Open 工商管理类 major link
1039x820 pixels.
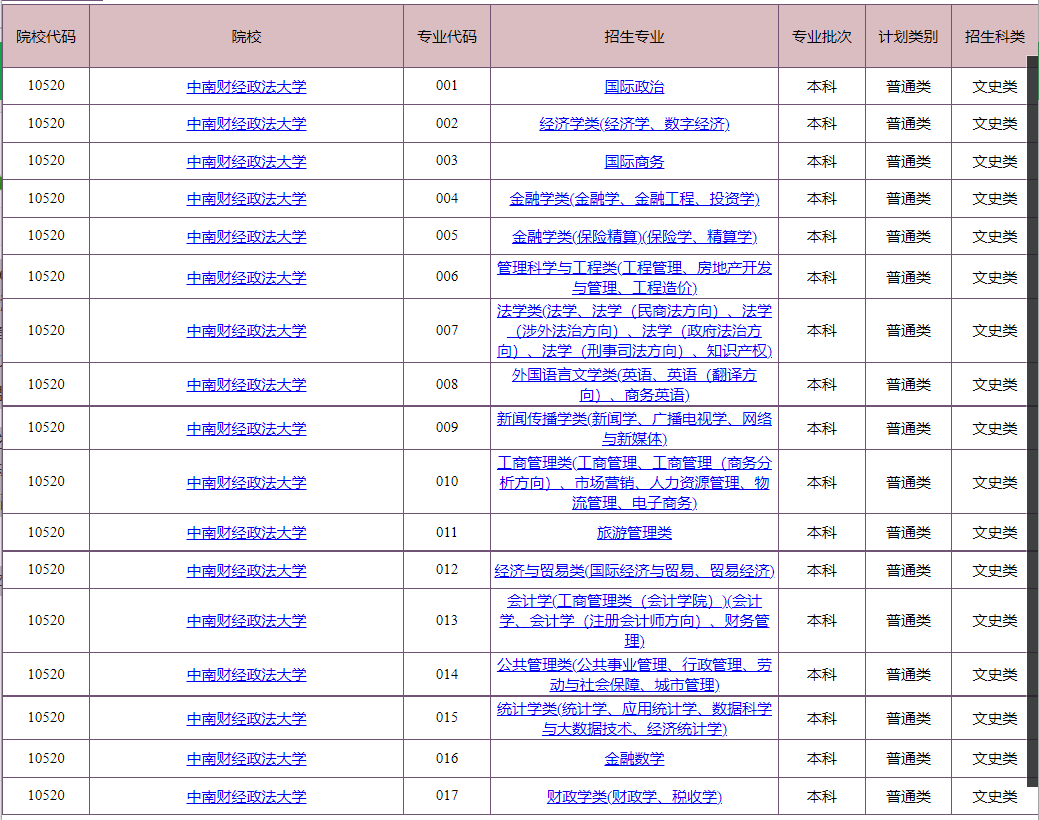click(x=634, y=483)
